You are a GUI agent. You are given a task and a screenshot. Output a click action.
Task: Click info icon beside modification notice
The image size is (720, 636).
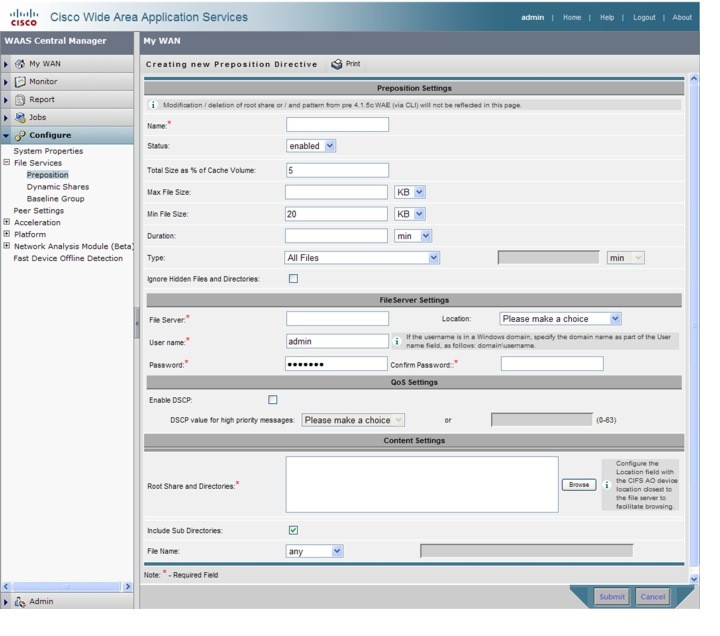pos(153,105)
